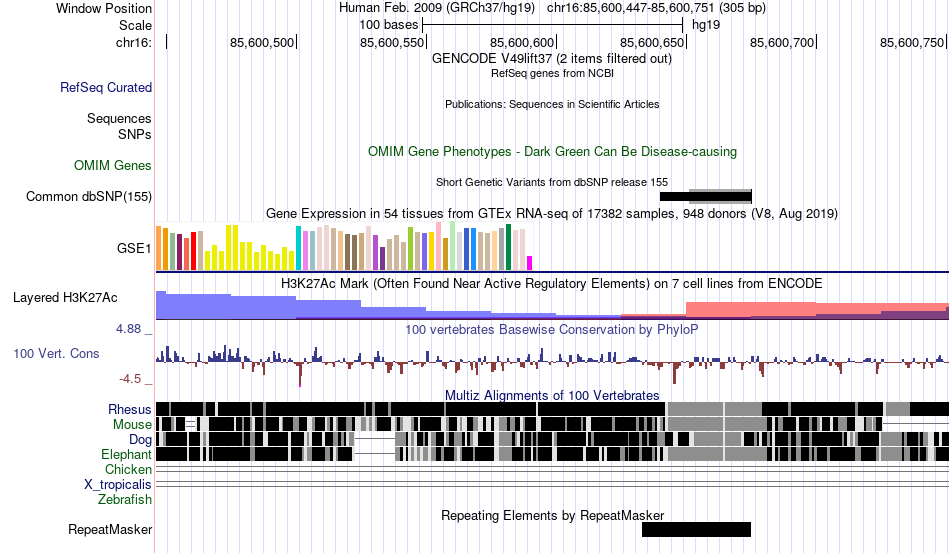
Task: Click the 85,600,550 ruler position
Action: coord(392,42)
